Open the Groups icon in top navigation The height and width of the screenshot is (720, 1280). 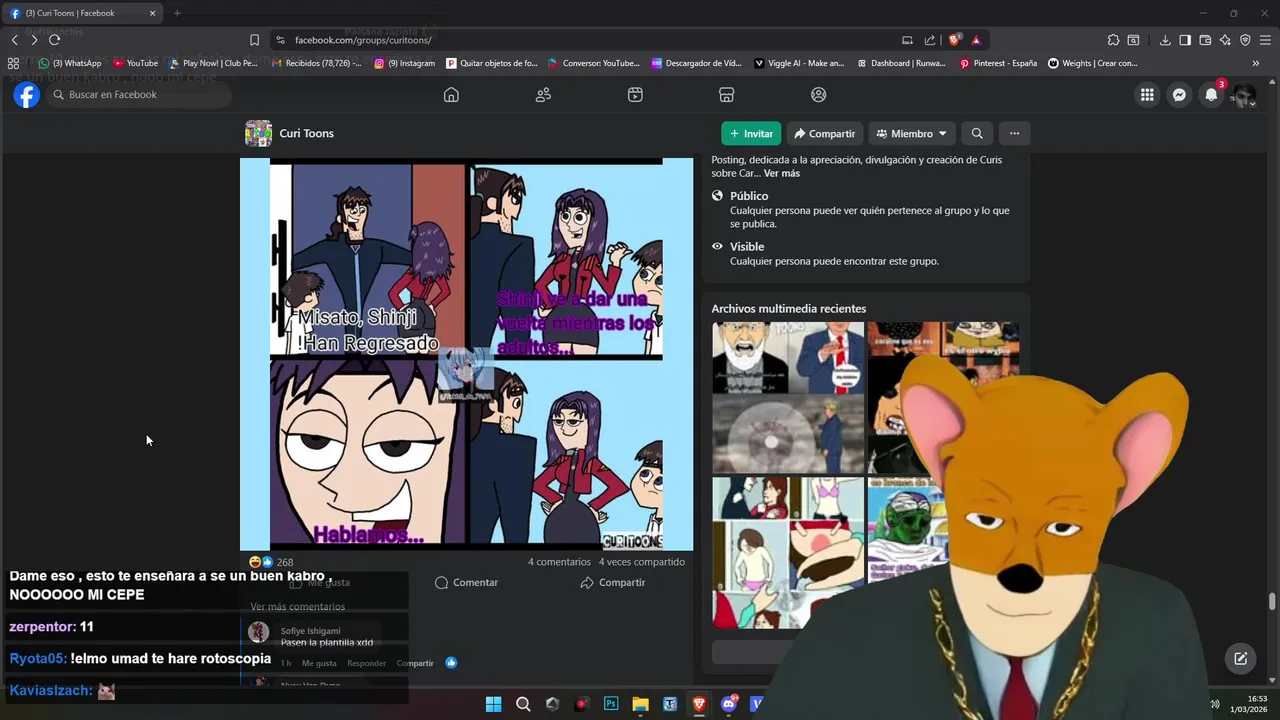pyautogui.click(x=819, y=95)
